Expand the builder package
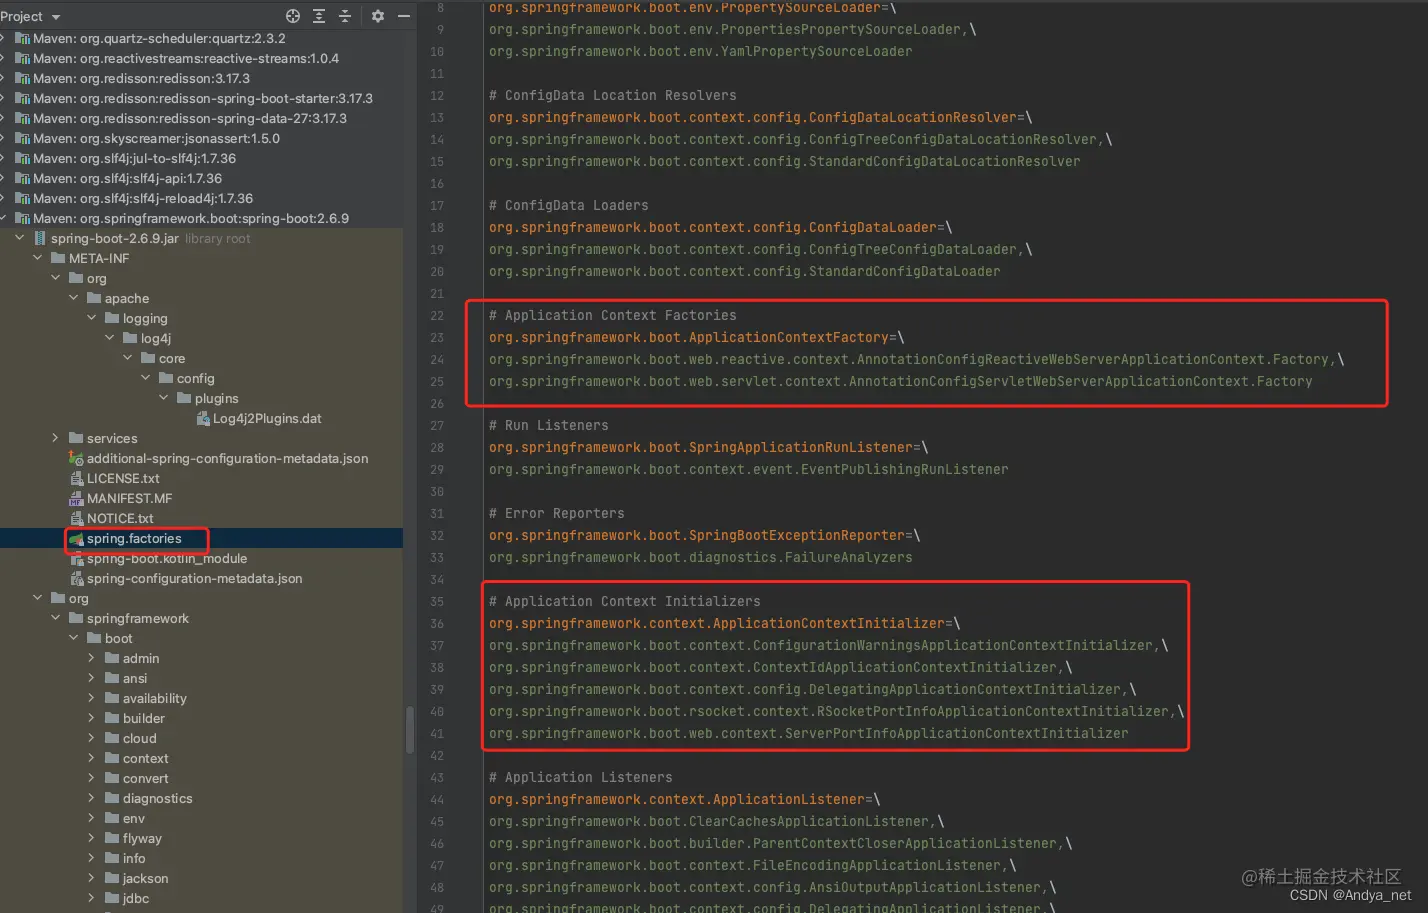The height and width of the screenshot is (913, 1428). click(x=91, y=718)
